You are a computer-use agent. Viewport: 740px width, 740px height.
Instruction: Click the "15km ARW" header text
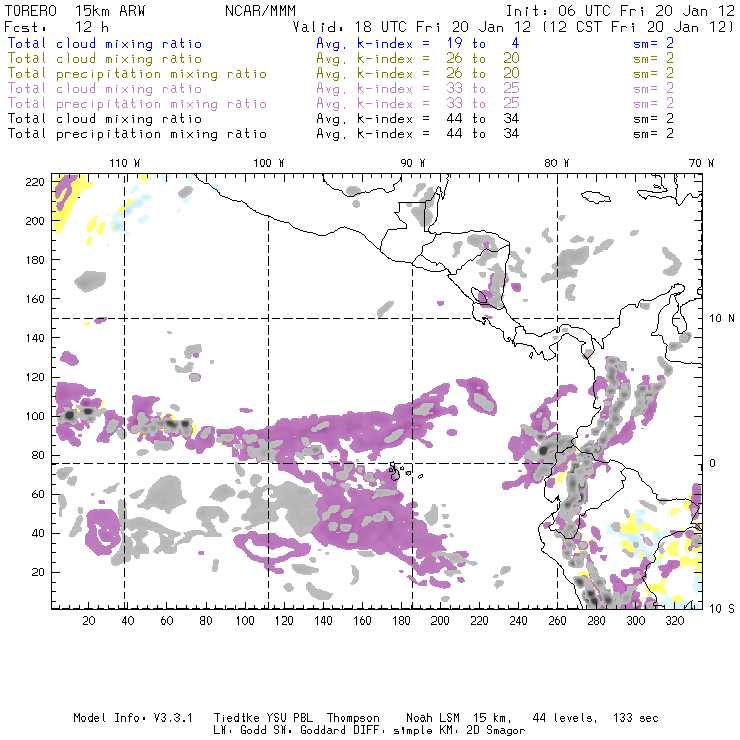[109, 11]
